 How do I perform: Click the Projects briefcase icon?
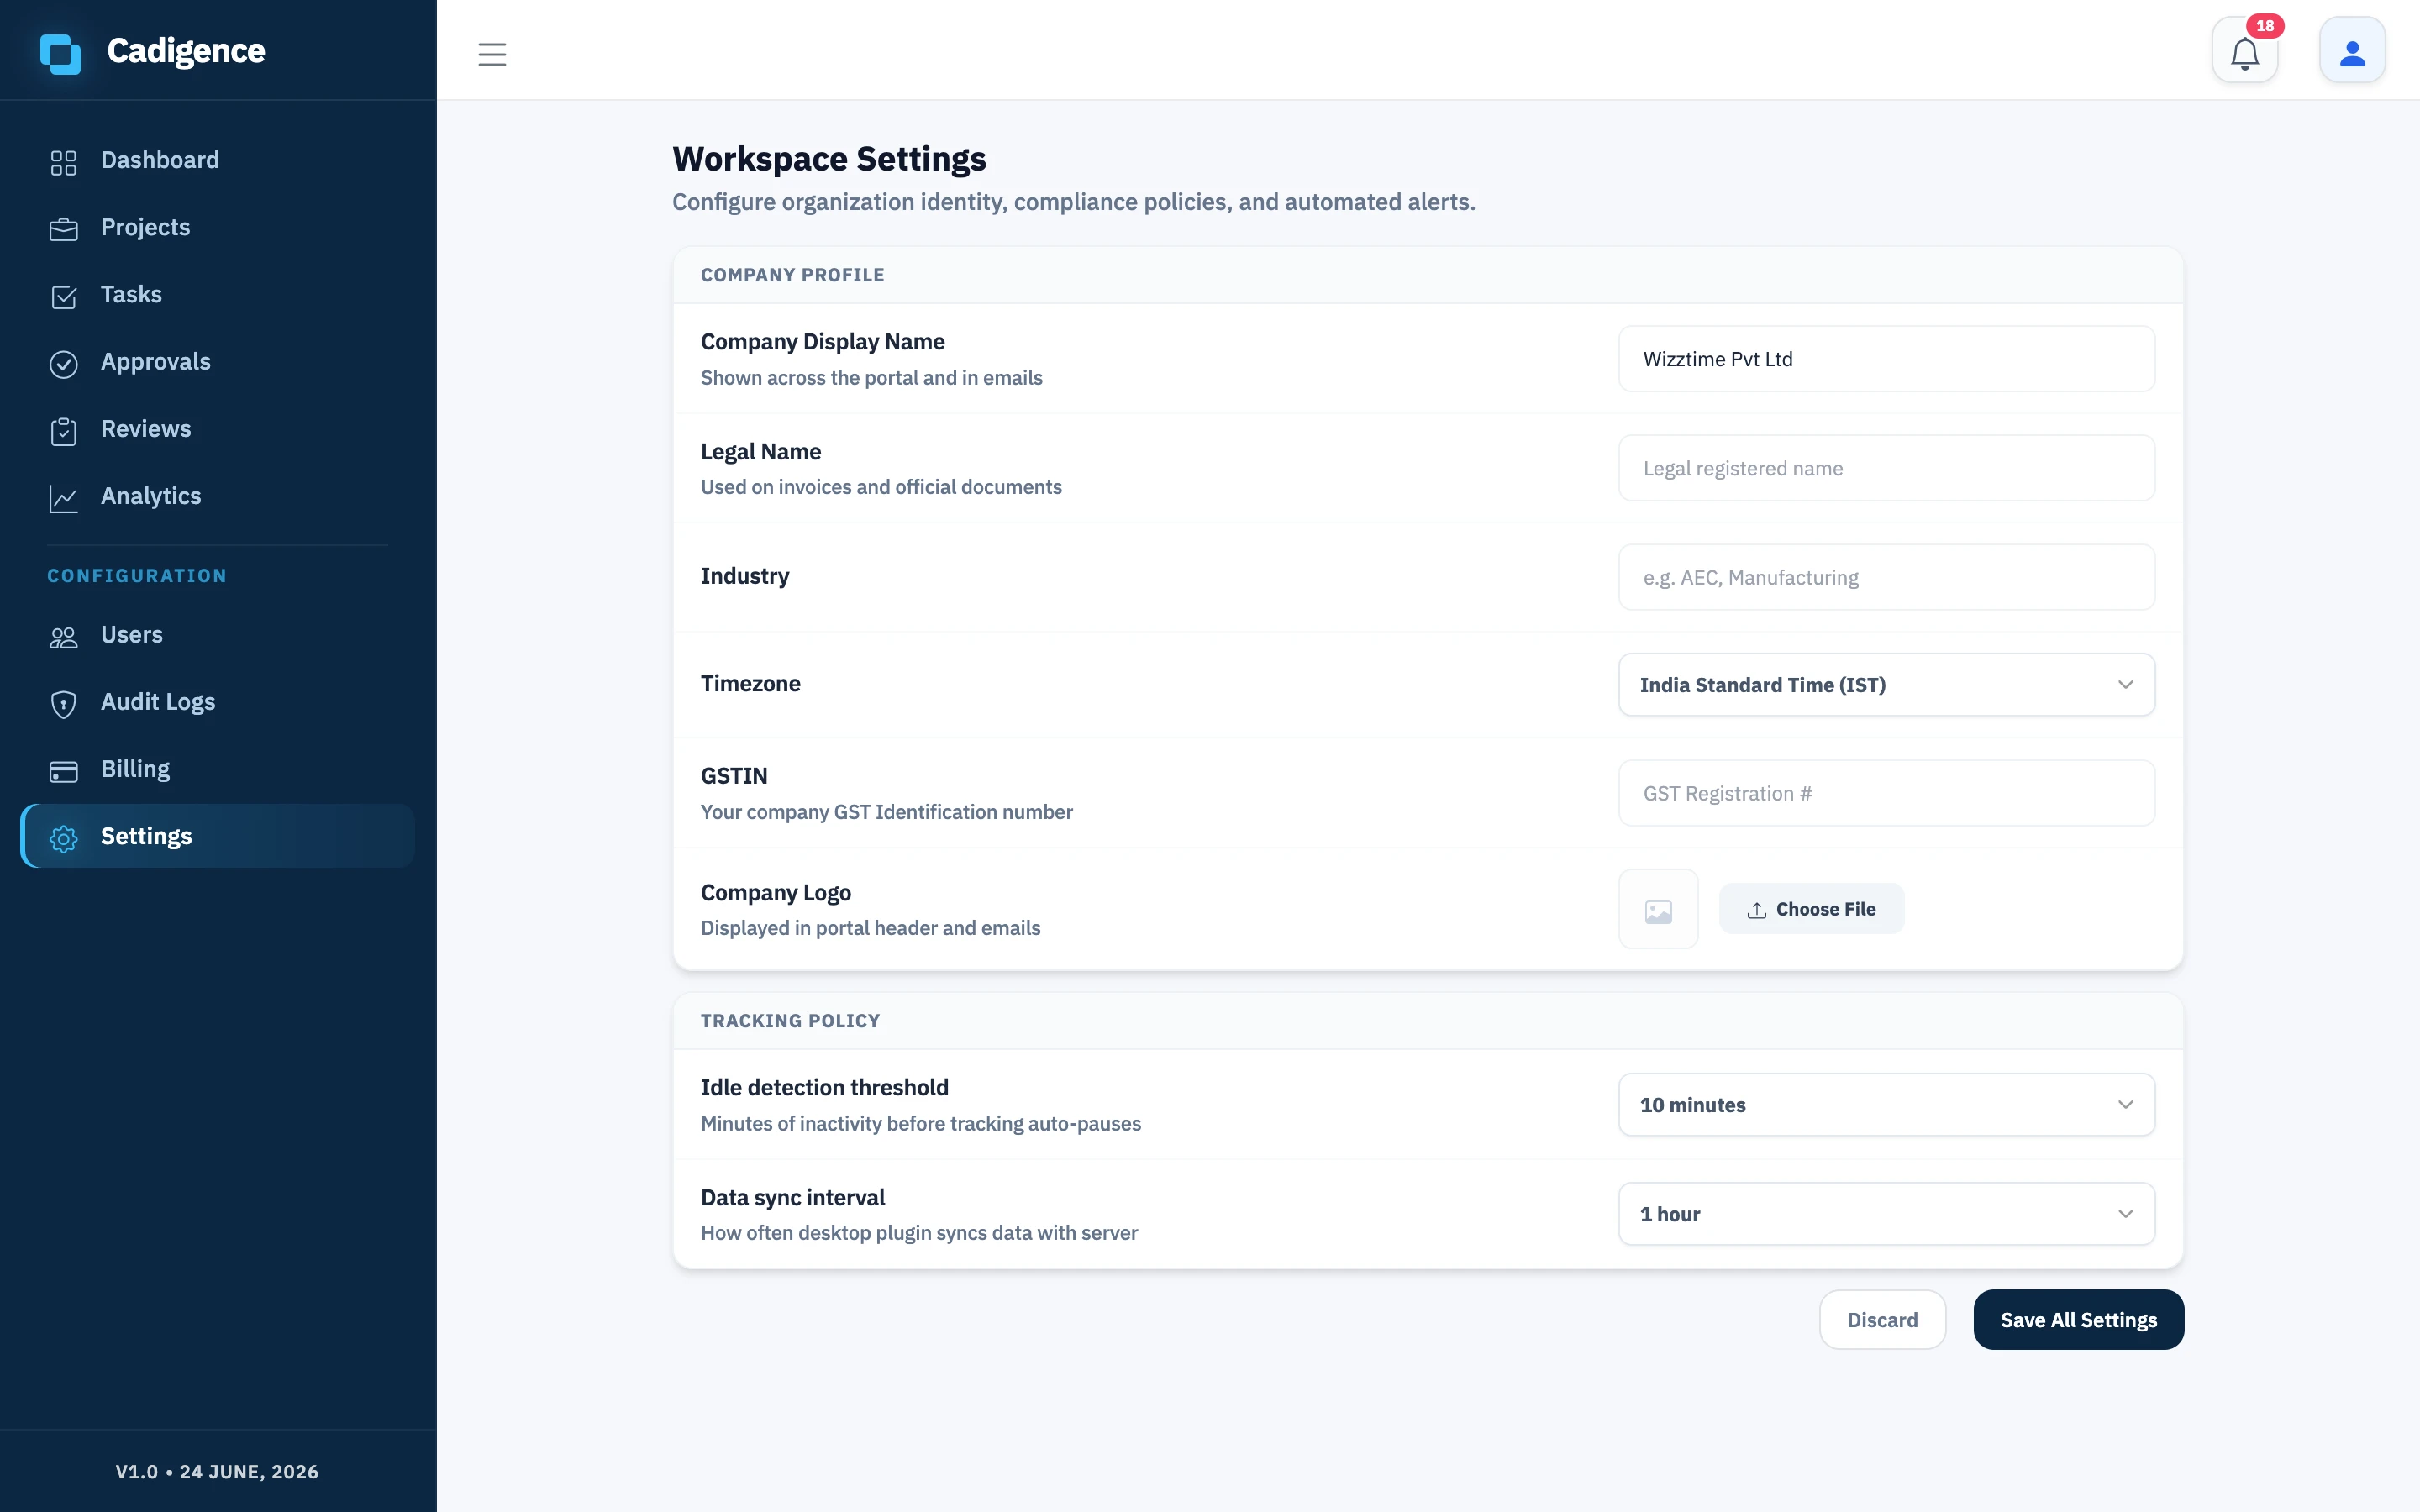pyautogui.click(x=64, y=229)
